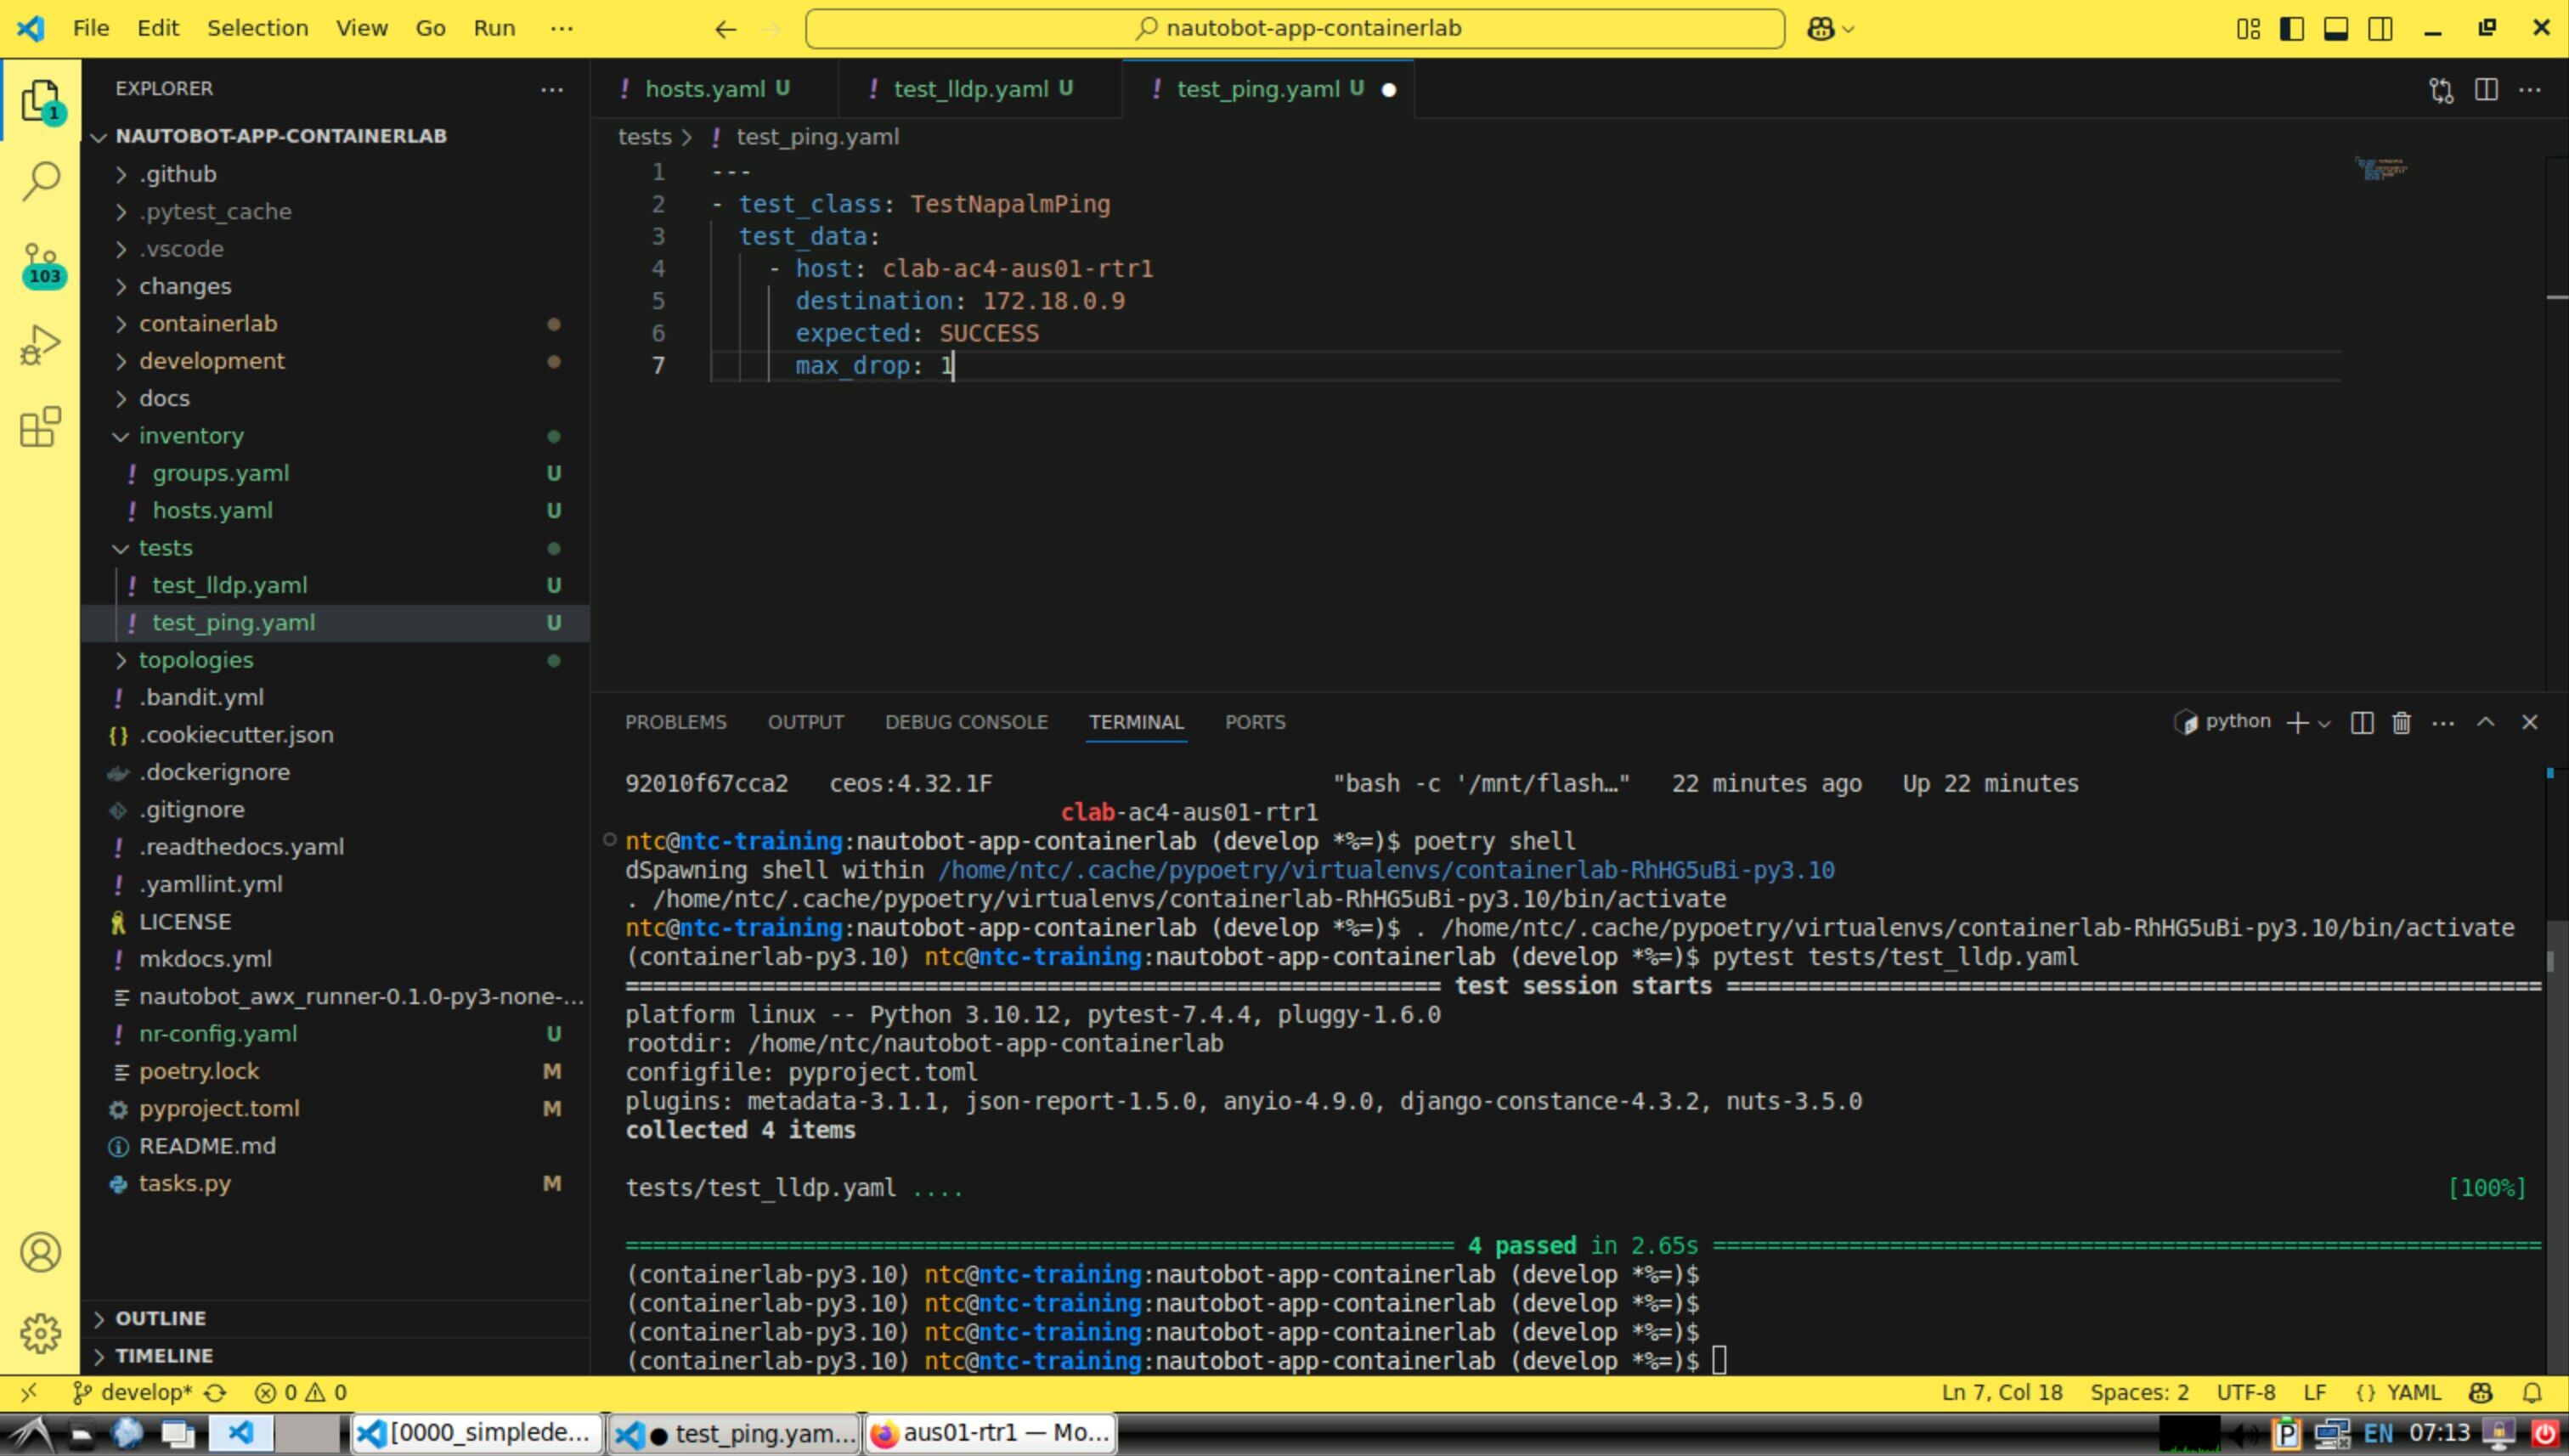Kill terminal with trash icon
The image size is (2569, 1456).
pos(2401,722)
